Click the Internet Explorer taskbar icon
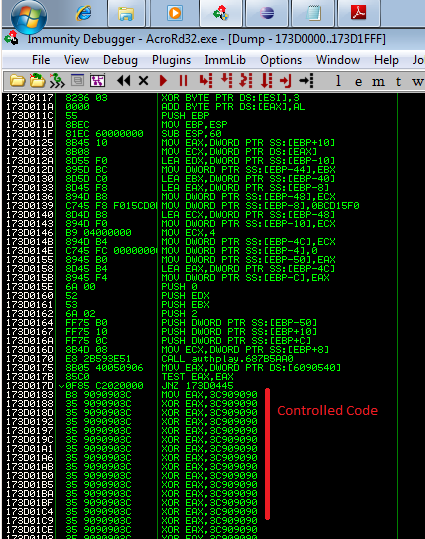Screen dimensions: 425x539 coord(84,13)
